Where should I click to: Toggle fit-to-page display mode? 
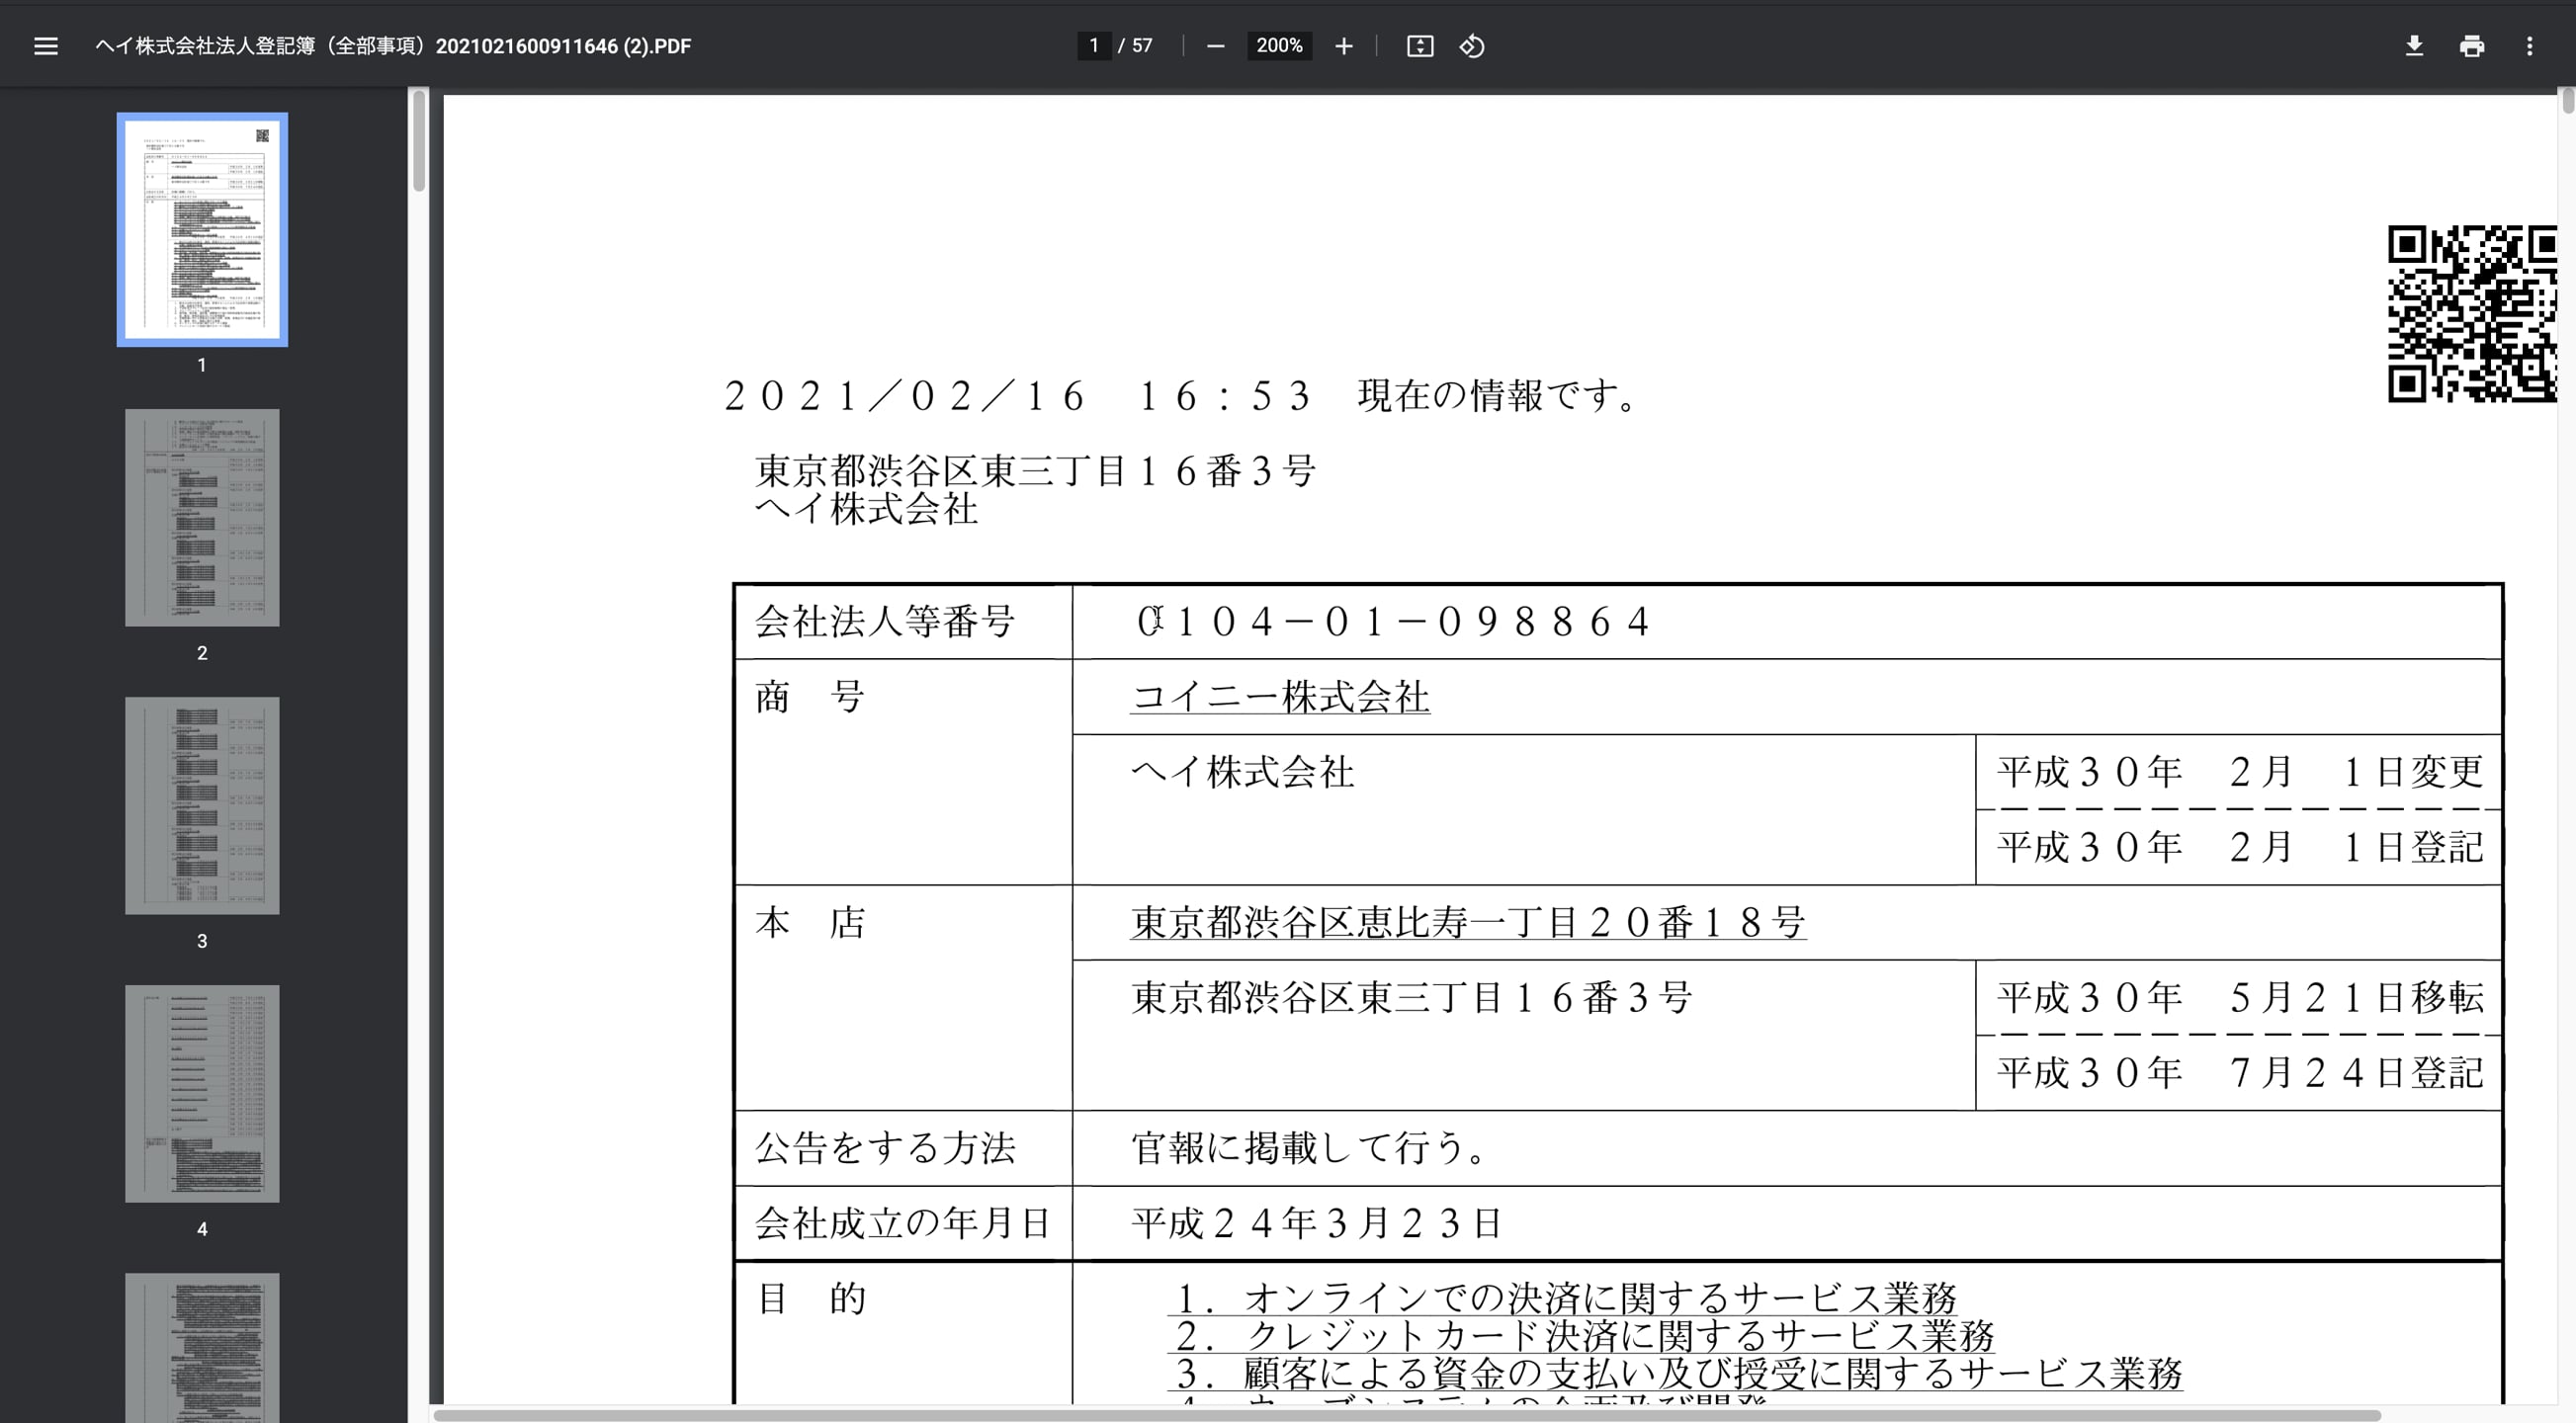pos(1420,46)
